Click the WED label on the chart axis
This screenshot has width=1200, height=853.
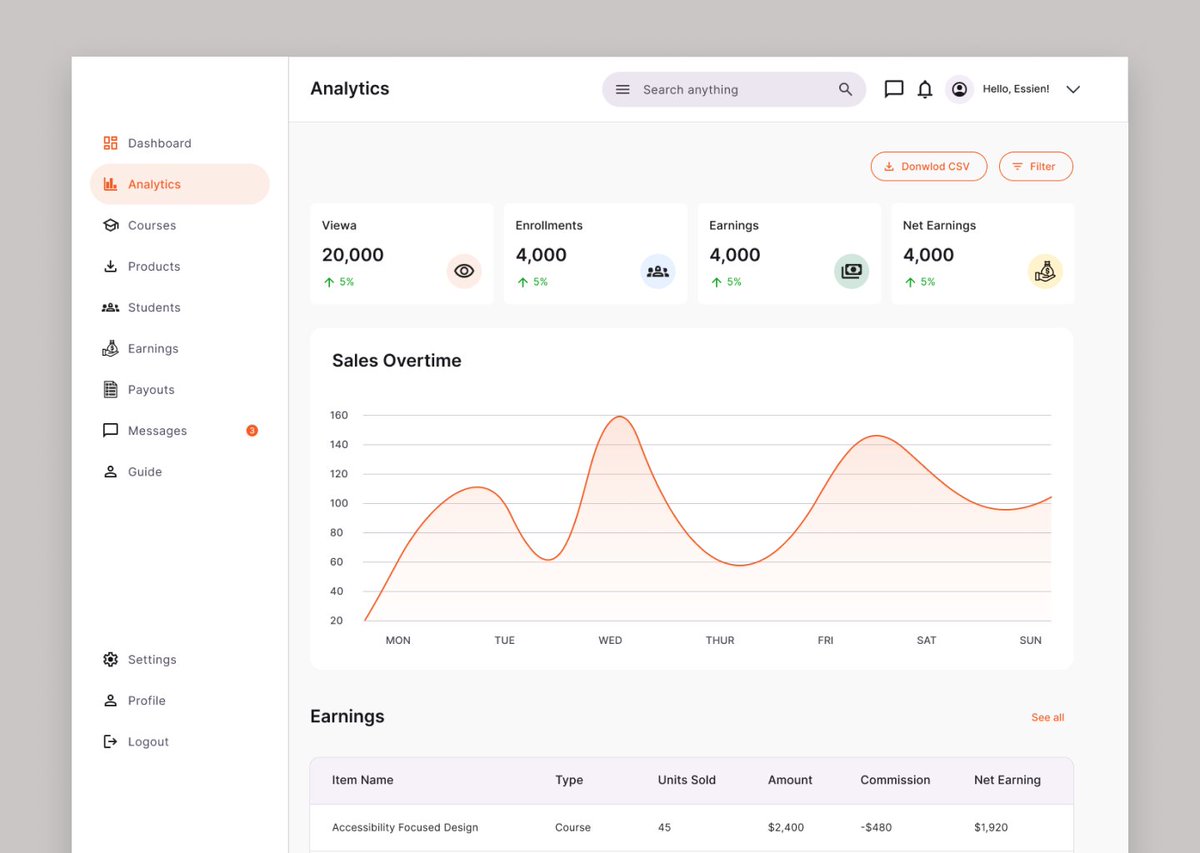[x=610, y=640]
